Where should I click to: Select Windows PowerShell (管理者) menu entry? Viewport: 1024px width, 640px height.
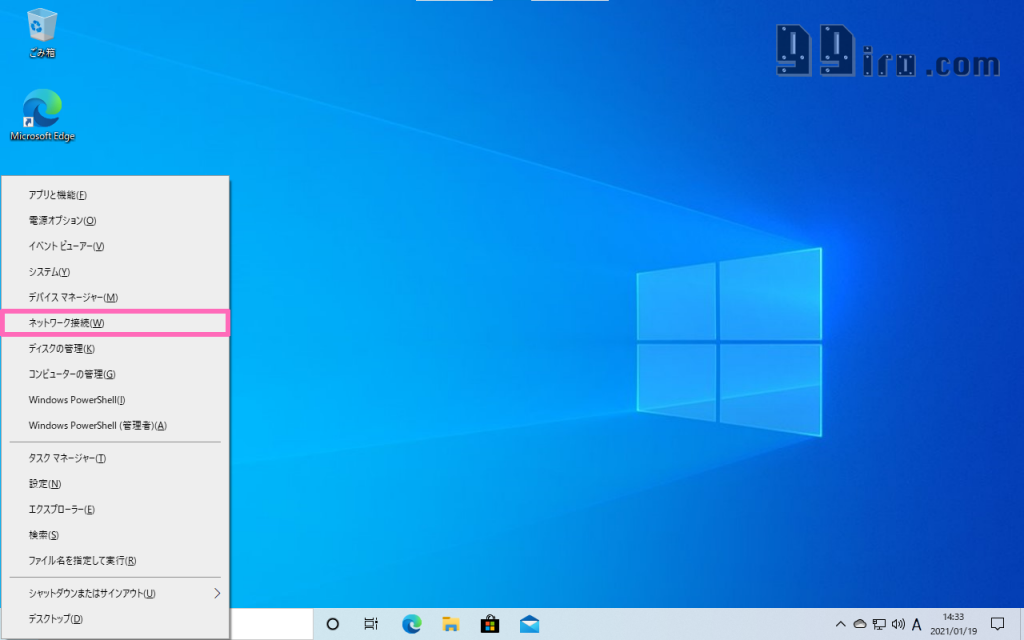click(115, 425)
